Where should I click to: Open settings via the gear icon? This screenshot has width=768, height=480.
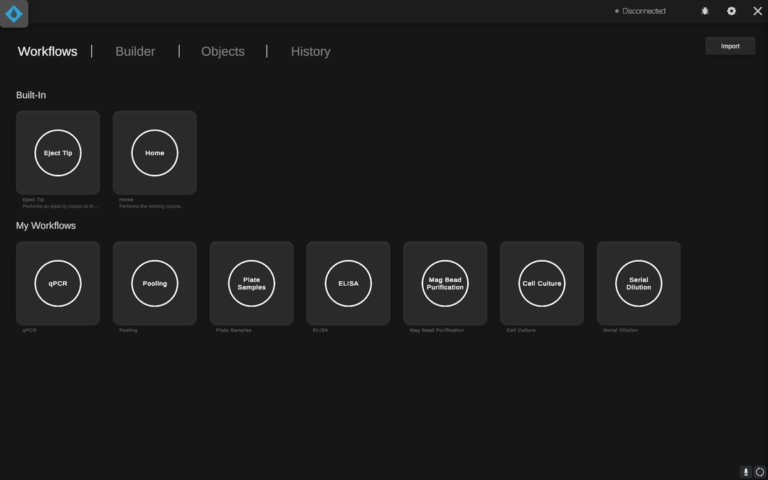[x=731, y=11]
